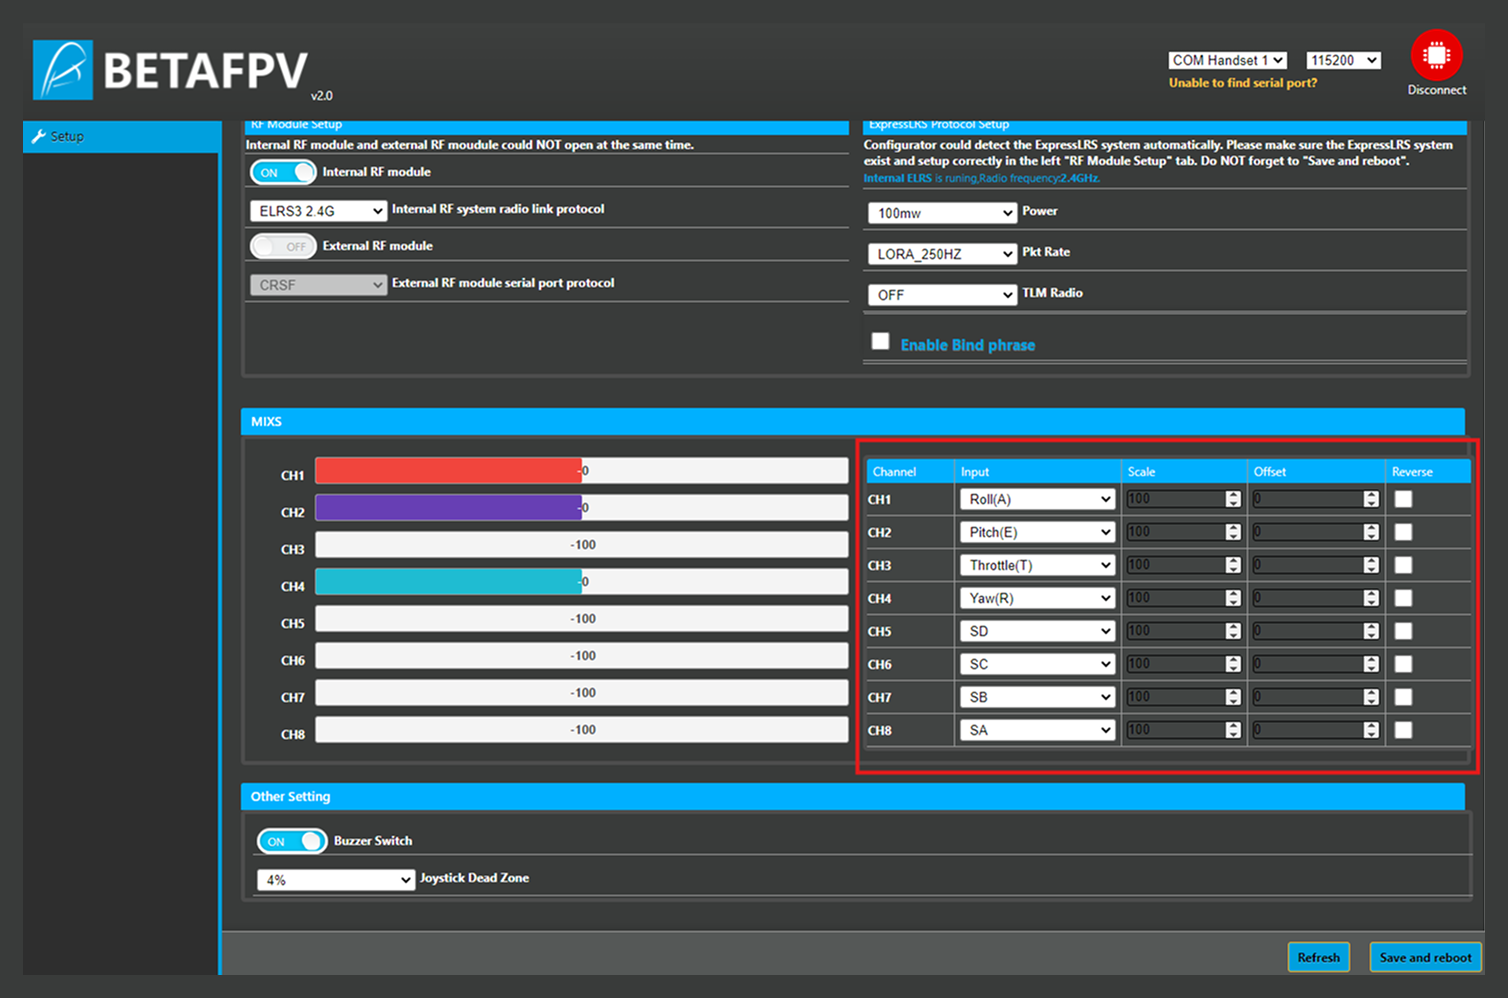Click the Offset column header

click(1270, 472)
